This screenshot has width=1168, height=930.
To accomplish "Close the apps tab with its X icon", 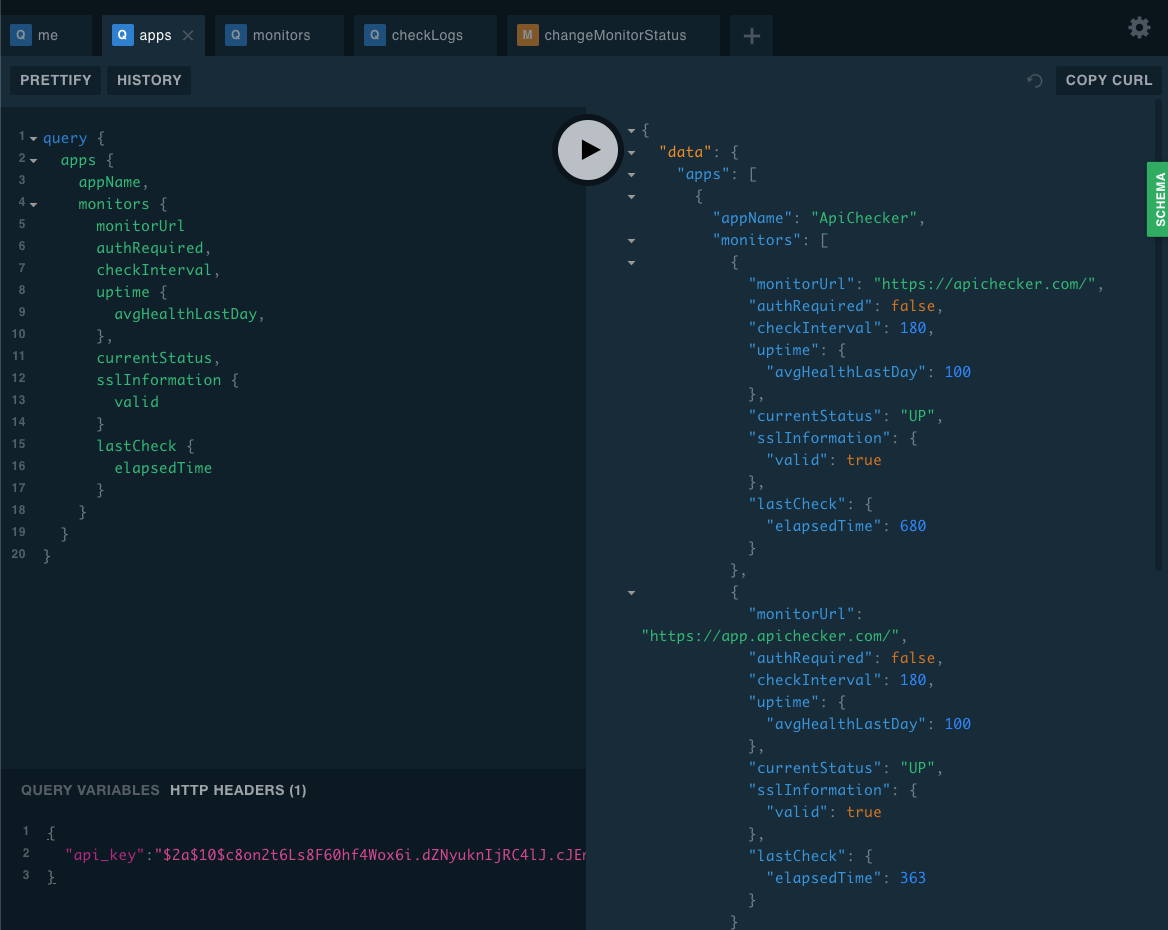I will point(188,36).
